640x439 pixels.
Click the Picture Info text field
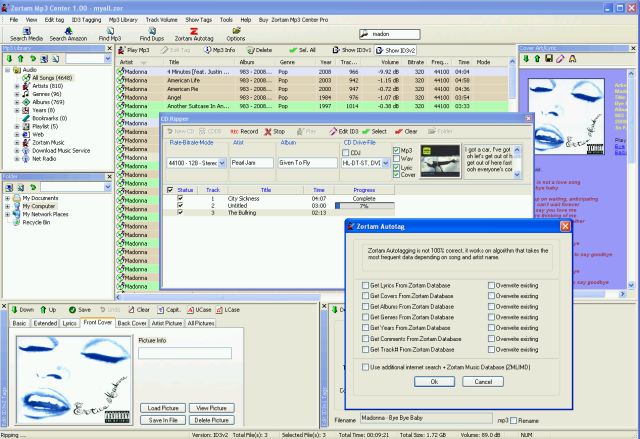click(x=184, y=353)
